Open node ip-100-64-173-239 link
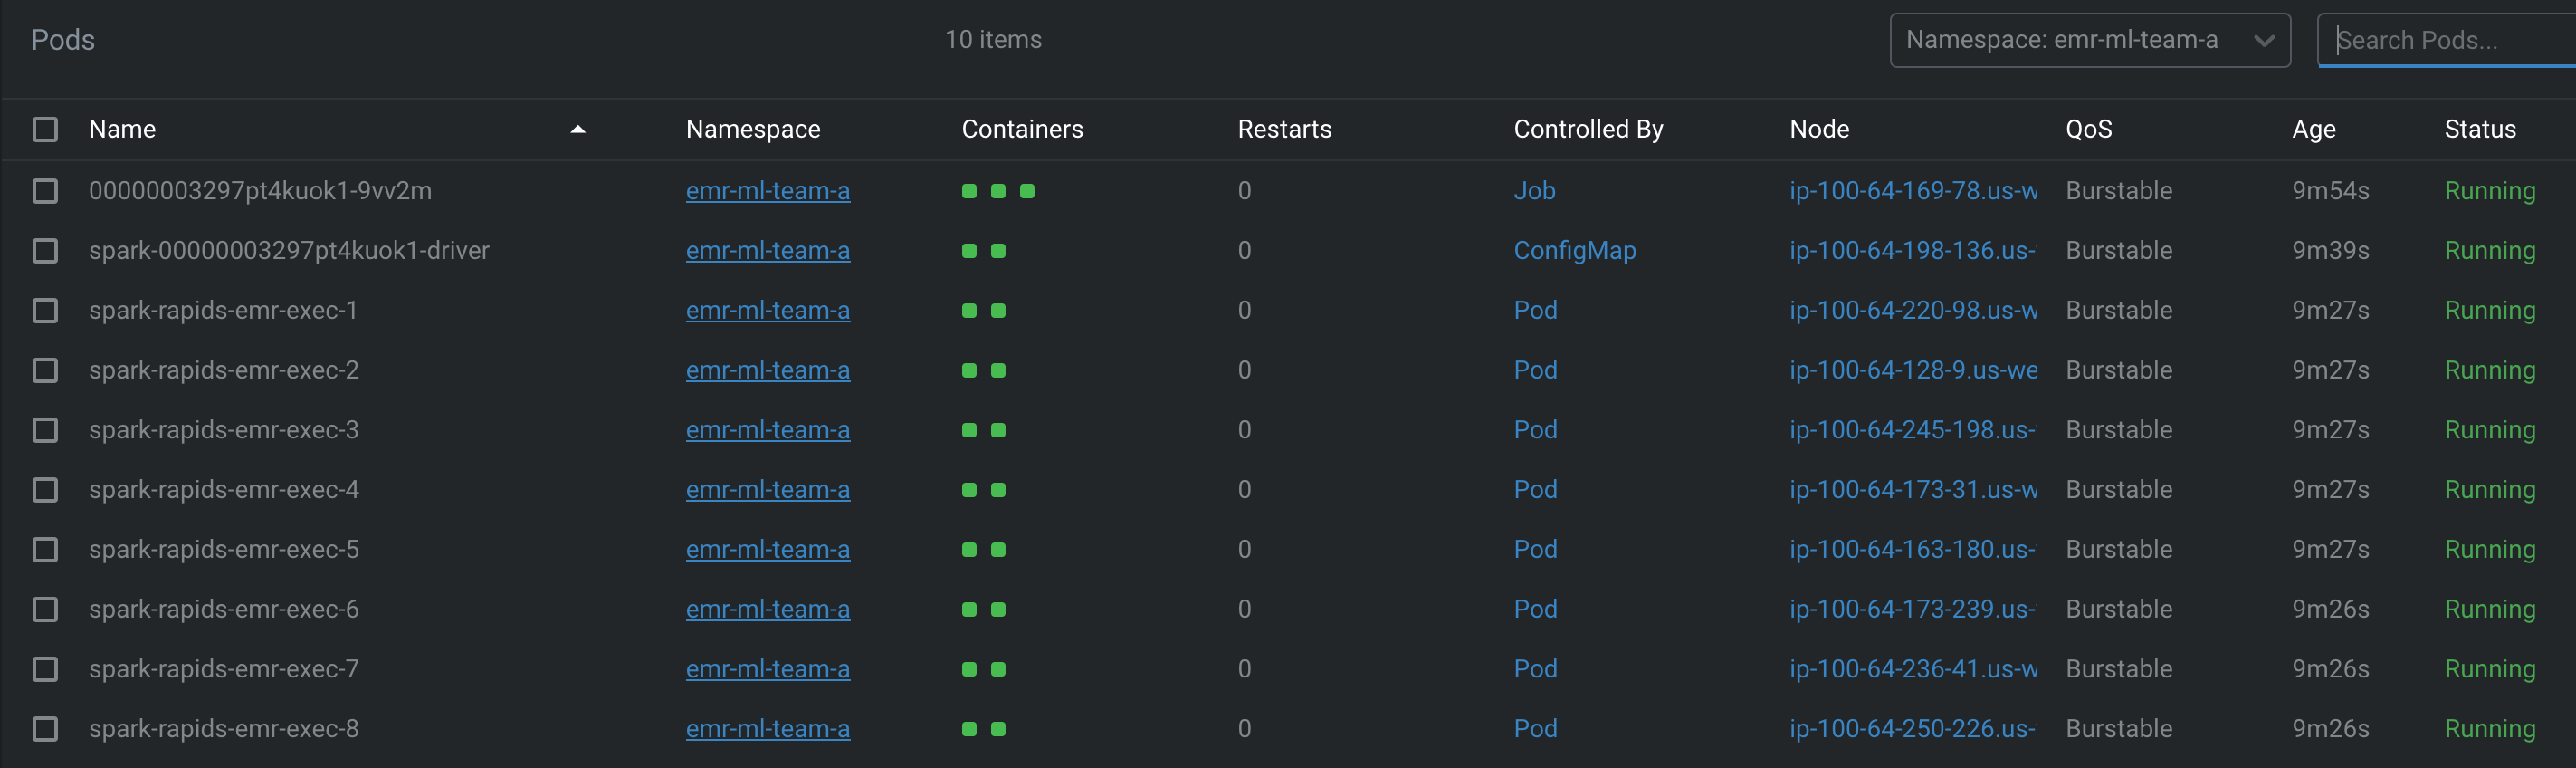The height and width of the screenshot is (768, 2576). (1912, 610)
